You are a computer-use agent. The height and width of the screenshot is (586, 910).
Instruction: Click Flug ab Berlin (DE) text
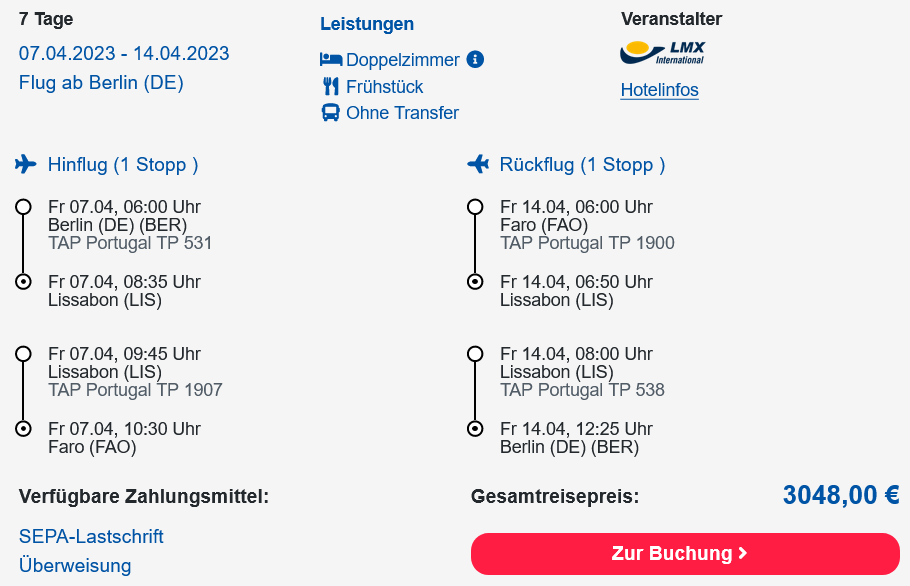[x=101, y=82]
